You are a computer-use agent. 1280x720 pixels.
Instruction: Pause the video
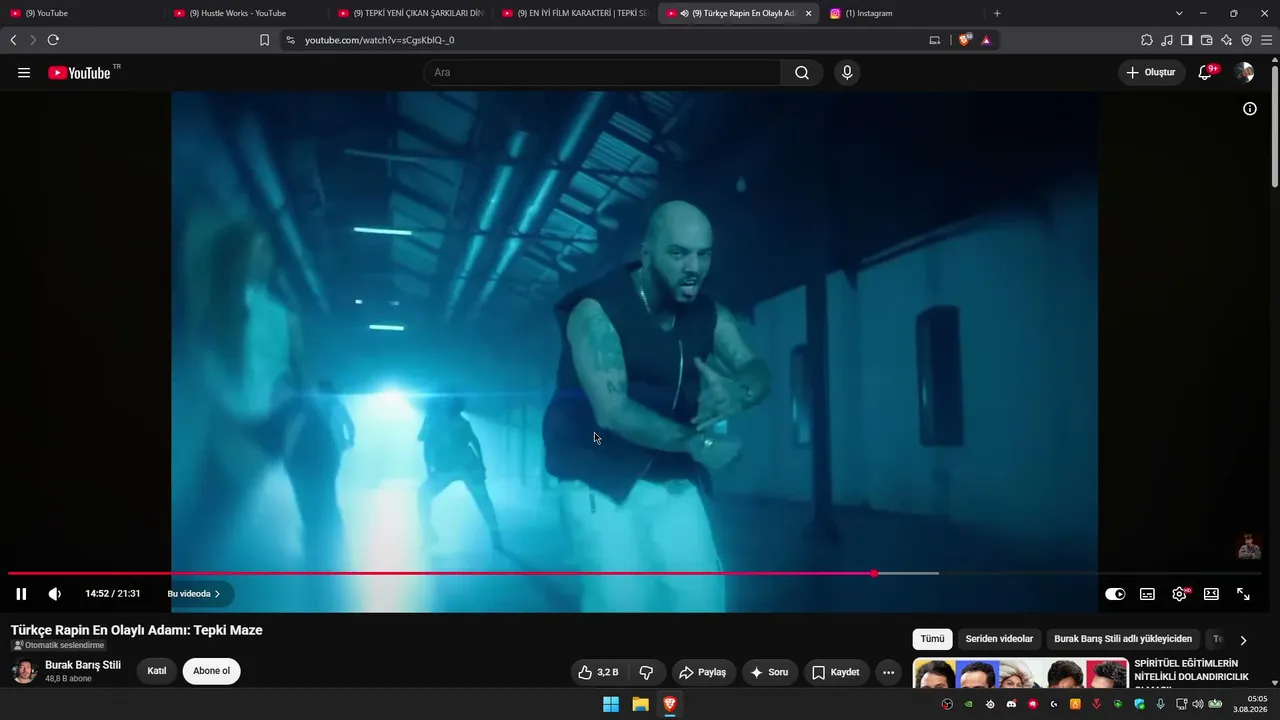click(x=21, y=594)
